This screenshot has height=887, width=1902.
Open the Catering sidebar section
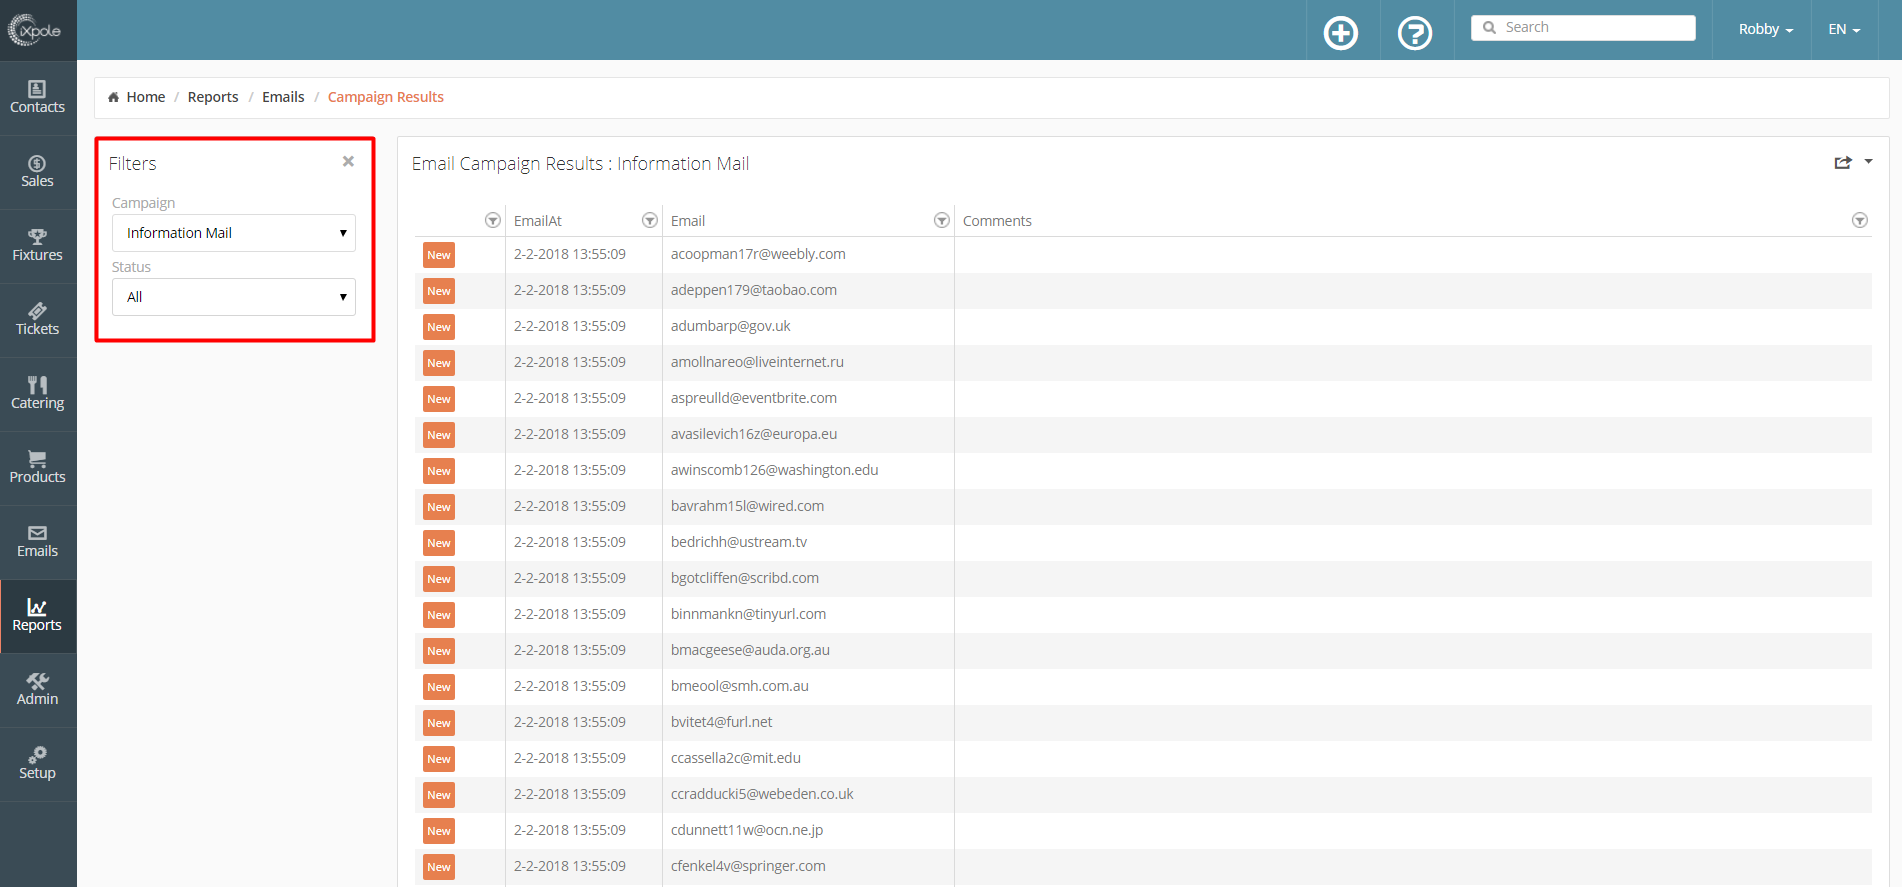pos(38,394)
